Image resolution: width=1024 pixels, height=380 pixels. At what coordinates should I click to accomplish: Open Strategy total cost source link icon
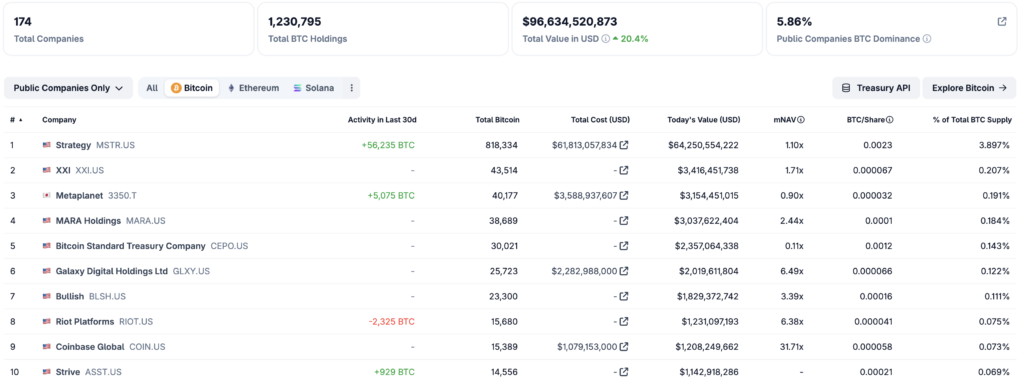coord(624,145)
